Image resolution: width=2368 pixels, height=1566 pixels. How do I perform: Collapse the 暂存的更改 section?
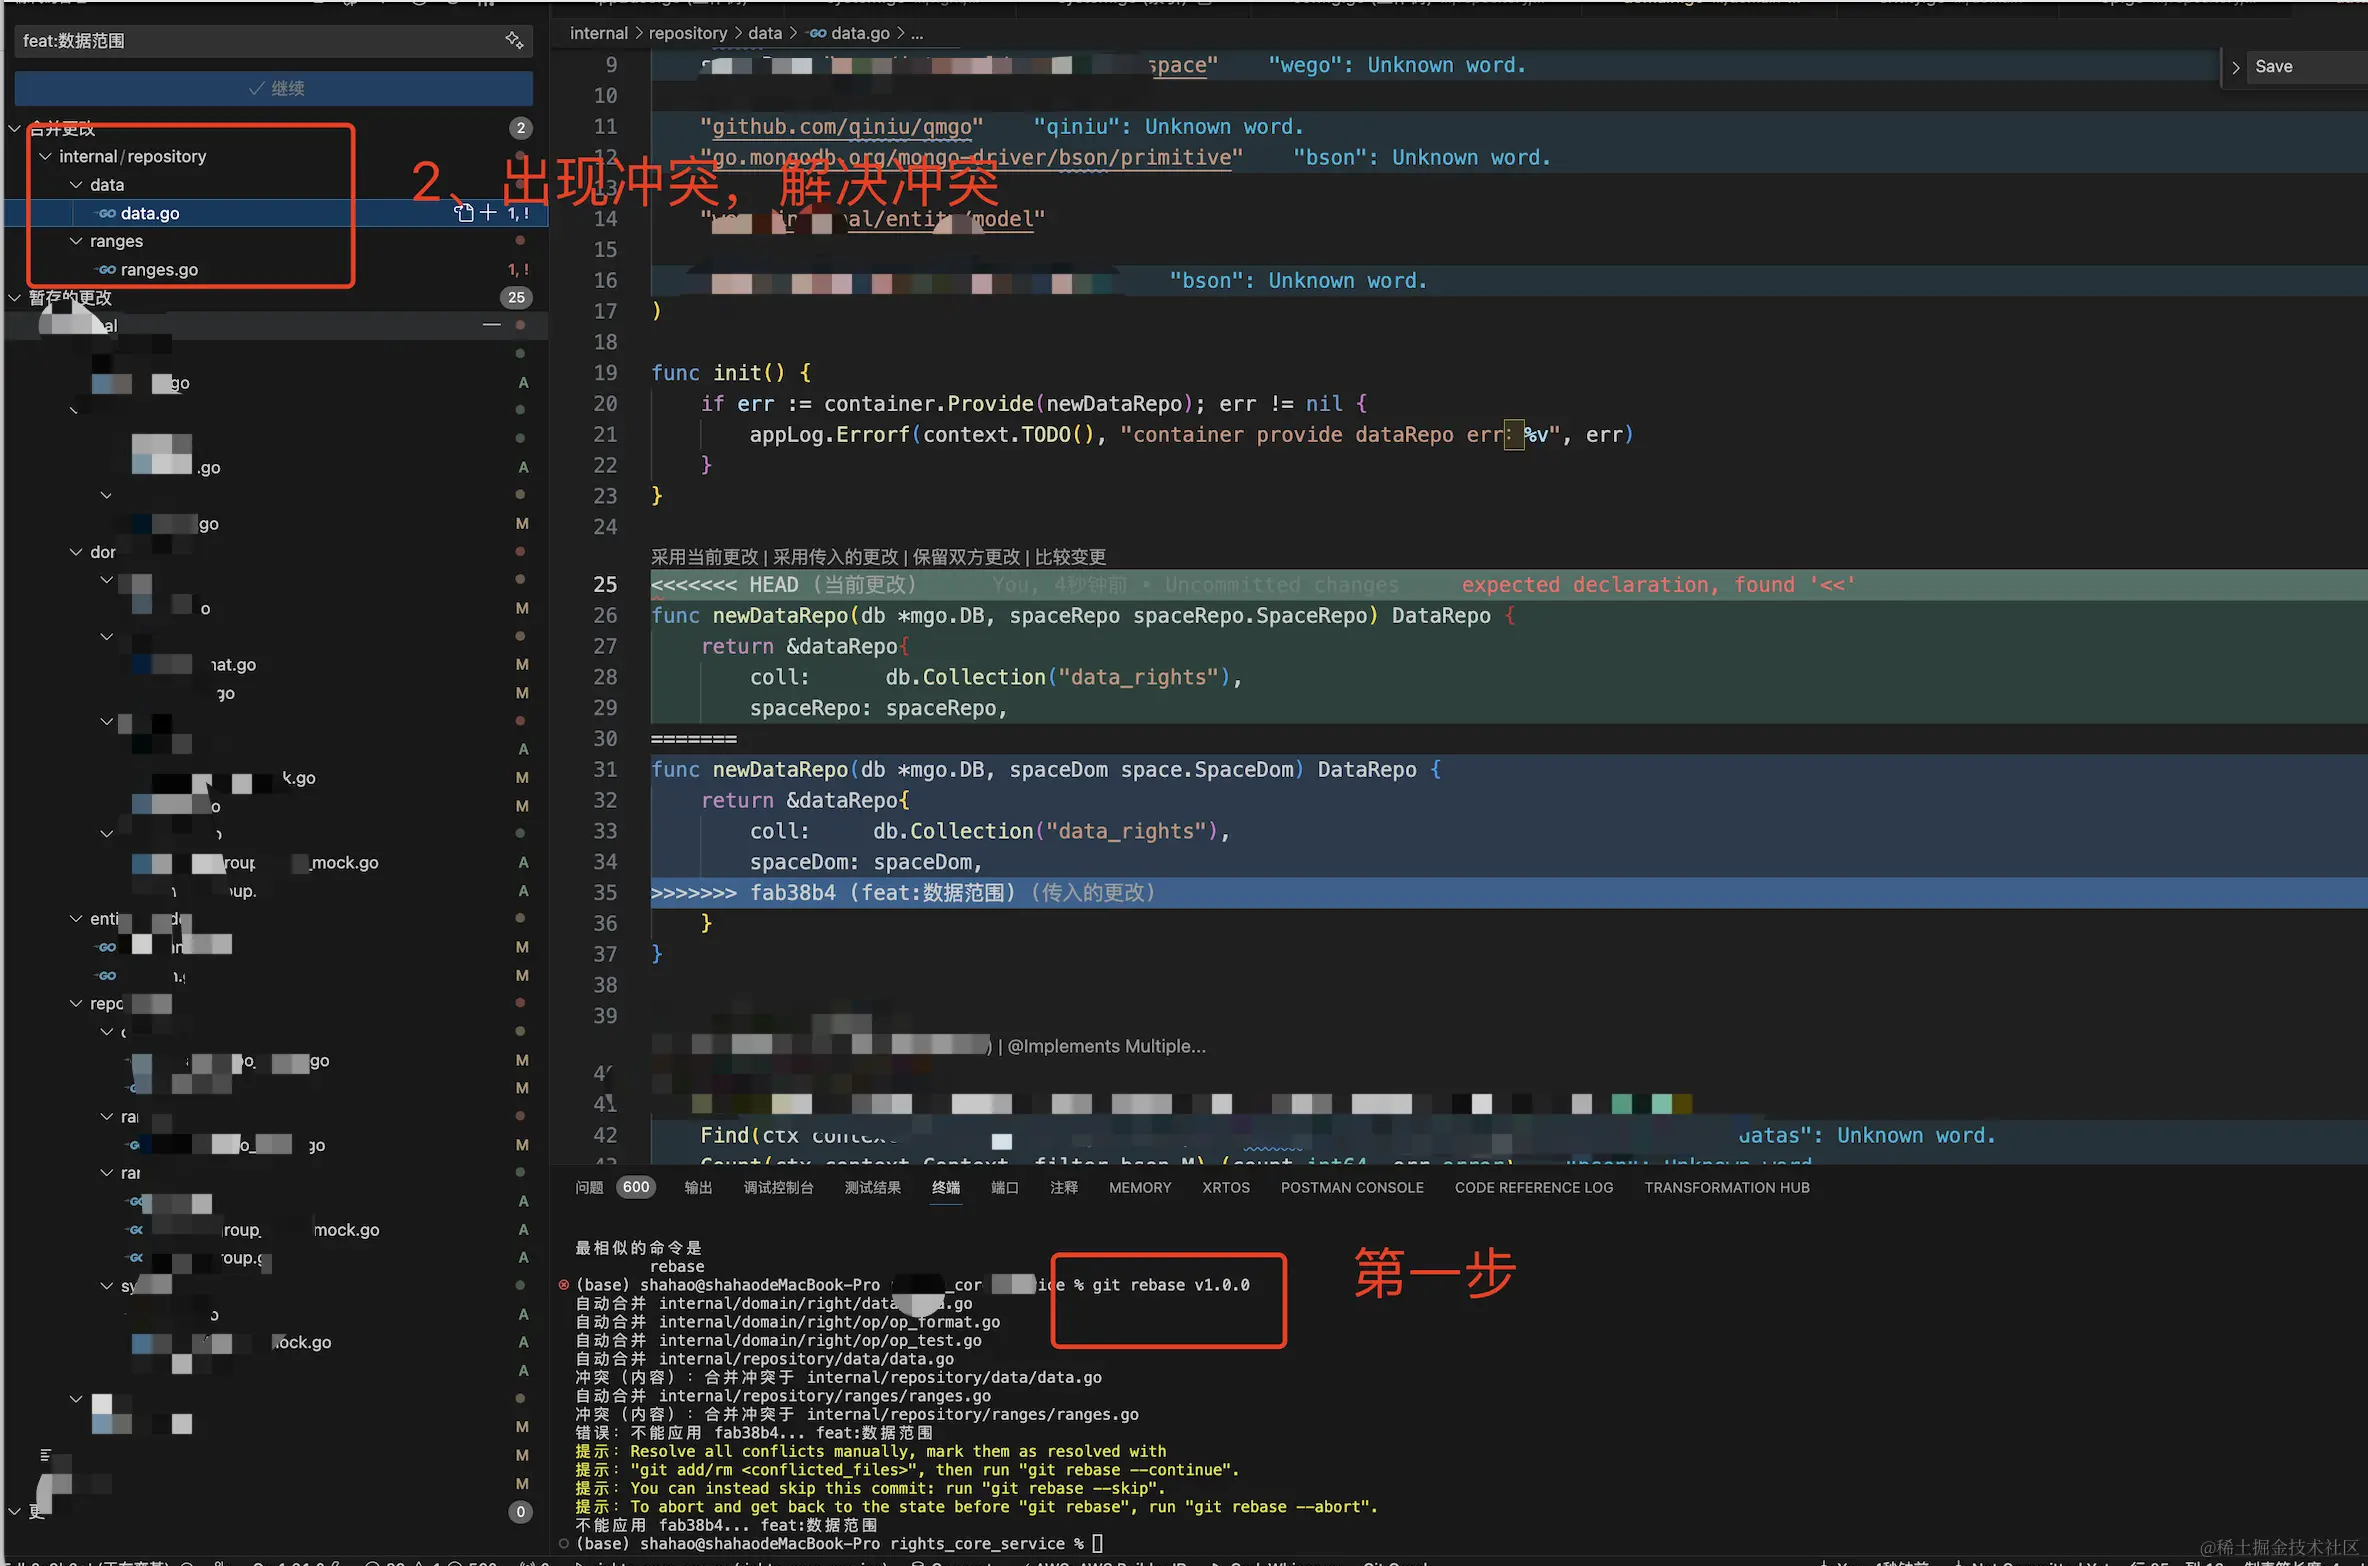pyautogui.click(x=15, y=297)
